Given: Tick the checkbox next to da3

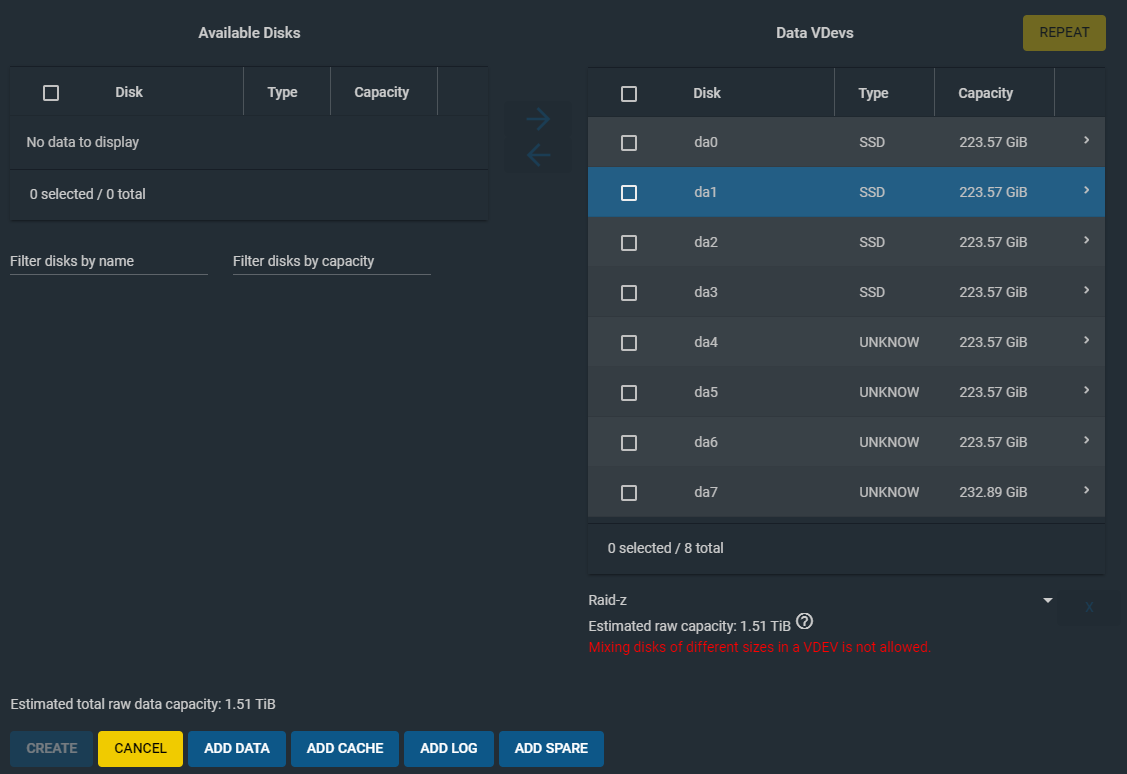Looking at the screenshot, I should tap(629, 293).
